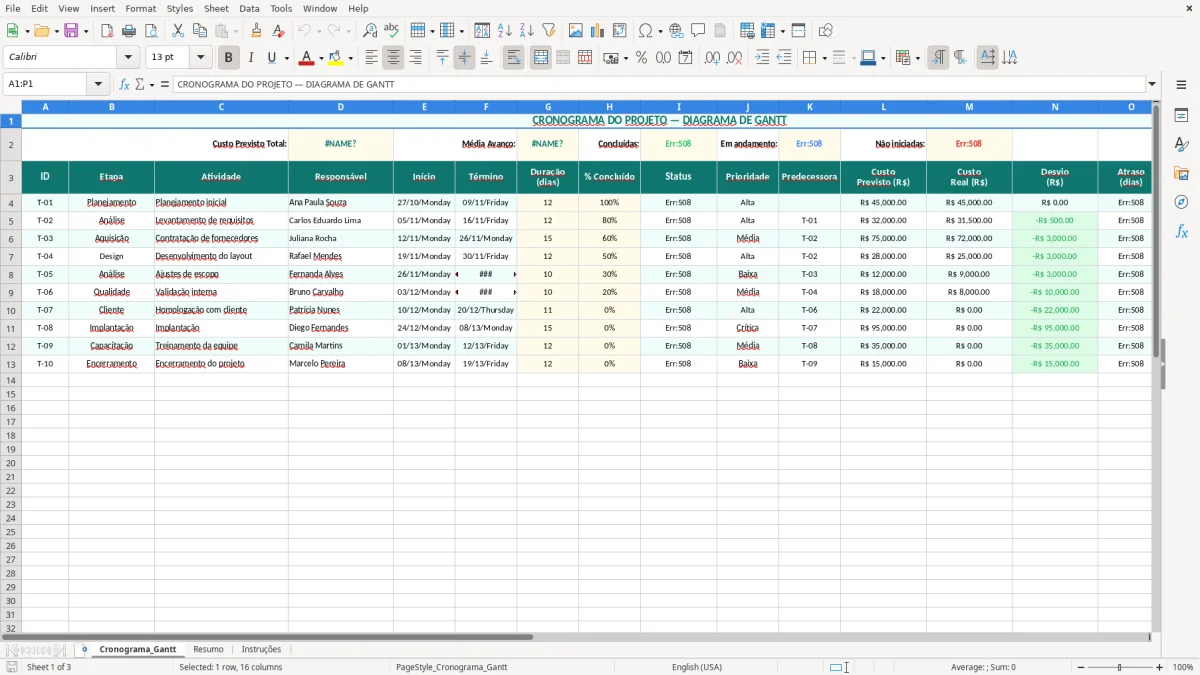Open the sidebar Styles panel

1181,144
